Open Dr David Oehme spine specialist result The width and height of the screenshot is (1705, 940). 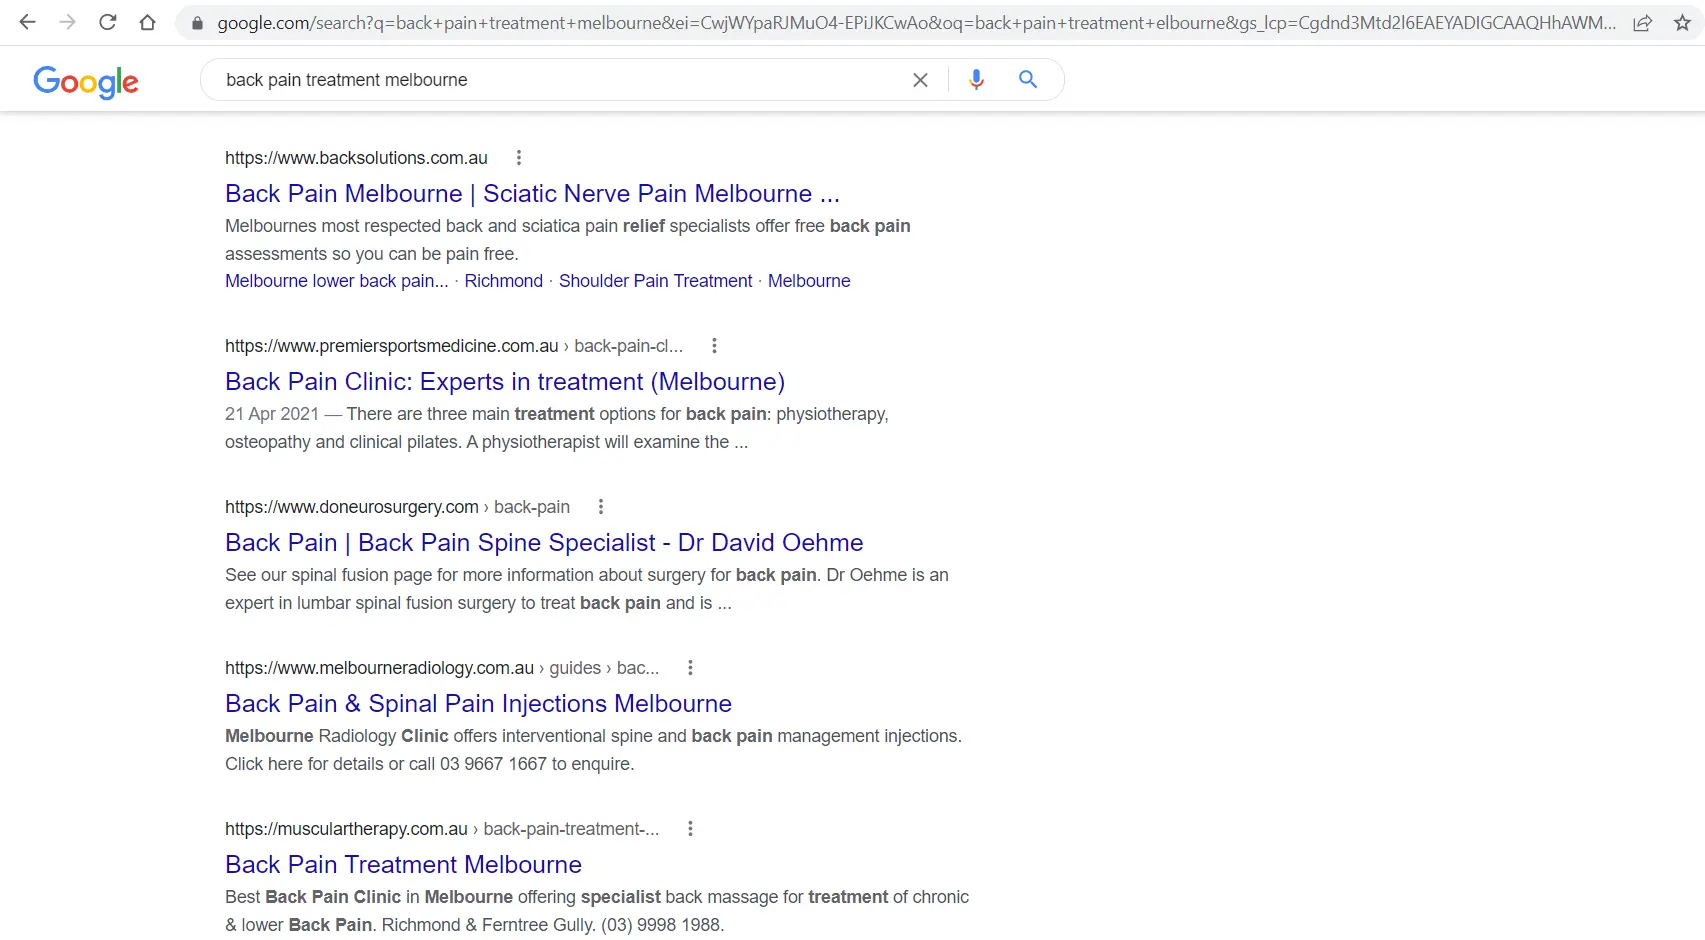pos(544,543)
